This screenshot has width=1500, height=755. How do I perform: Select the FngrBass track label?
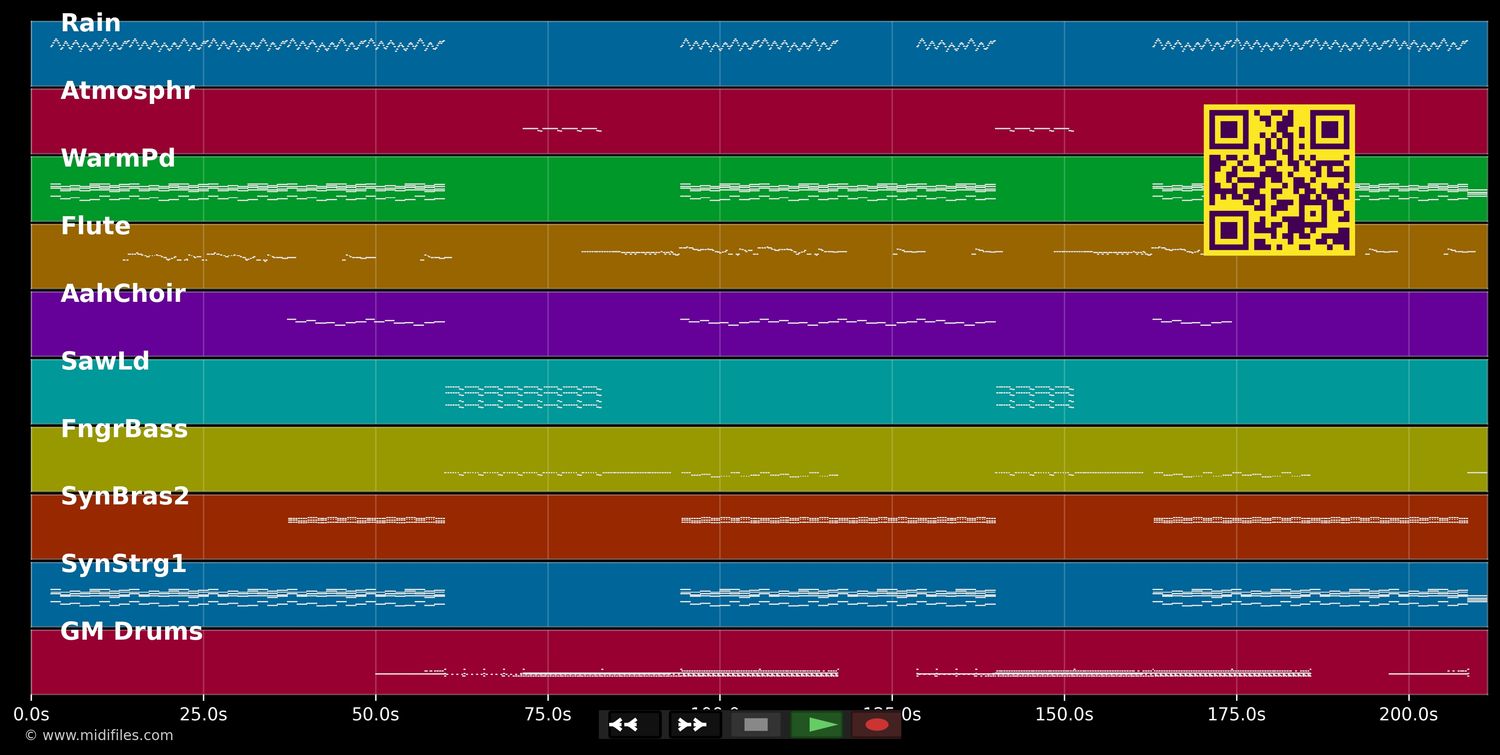[124, 428]
